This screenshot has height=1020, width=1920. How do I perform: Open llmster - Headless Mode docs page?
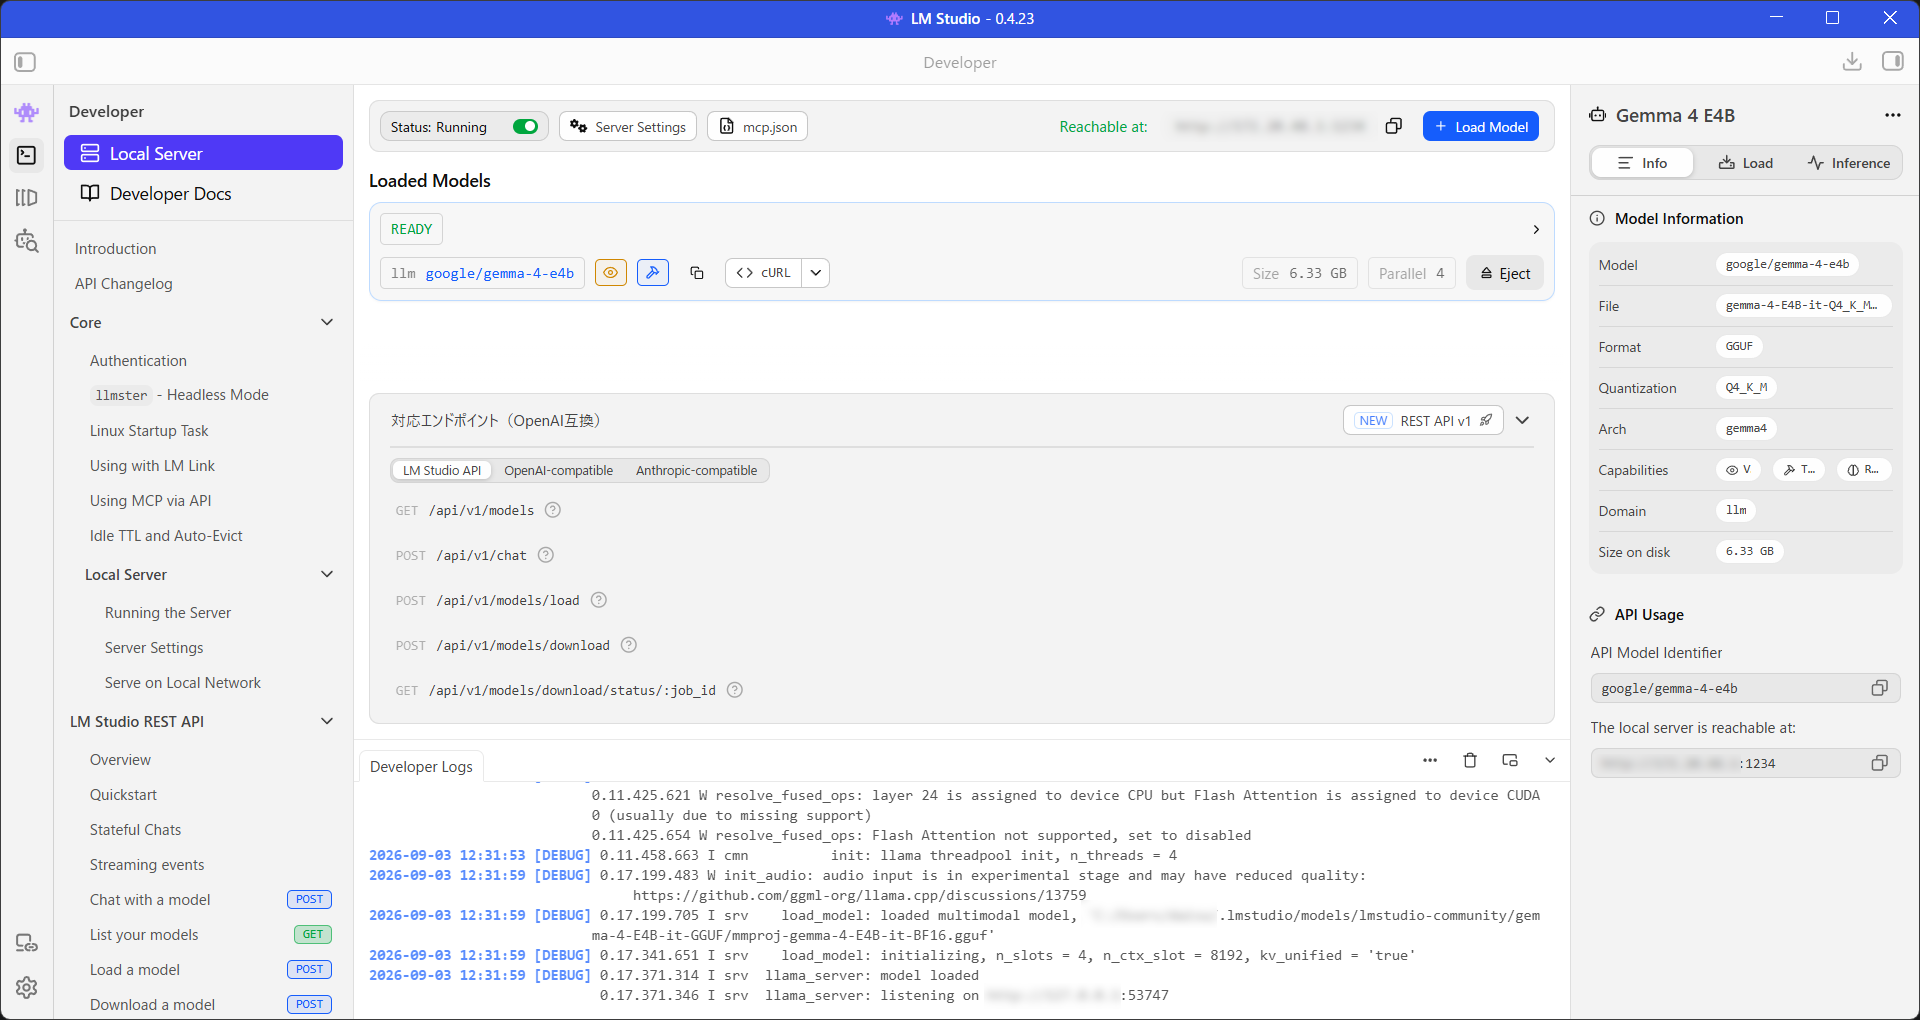tap(180, 395)
